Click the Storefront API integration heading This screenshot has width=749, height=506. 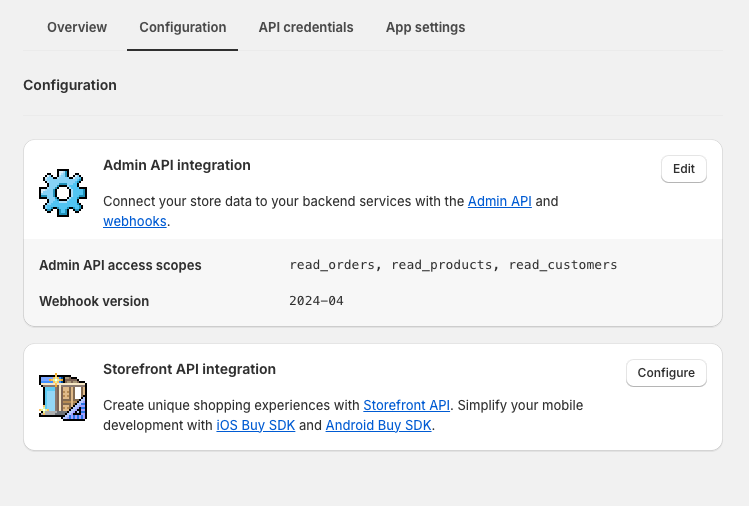pyautogui.click(x=189, y=369)
